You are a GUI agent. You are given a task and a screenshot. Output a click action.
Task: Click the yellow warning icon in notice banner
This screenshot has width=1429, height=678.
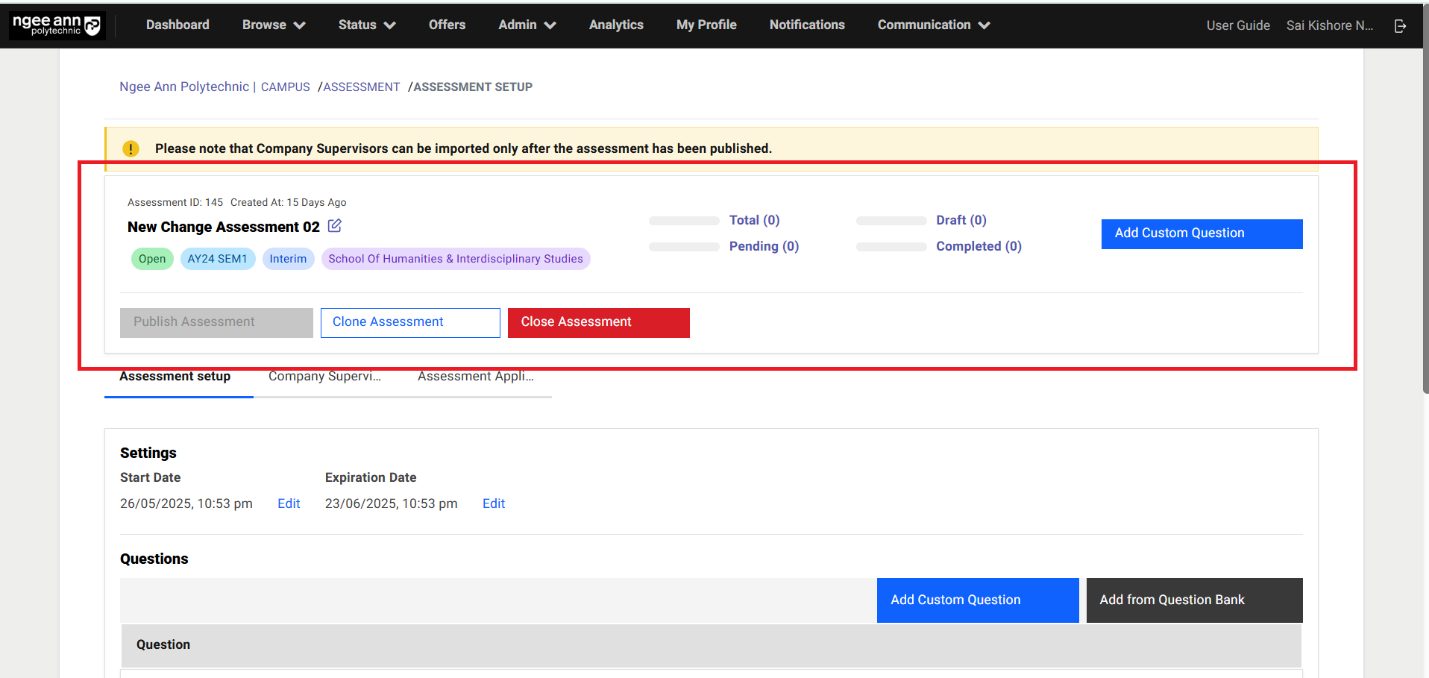coord(131,149)
